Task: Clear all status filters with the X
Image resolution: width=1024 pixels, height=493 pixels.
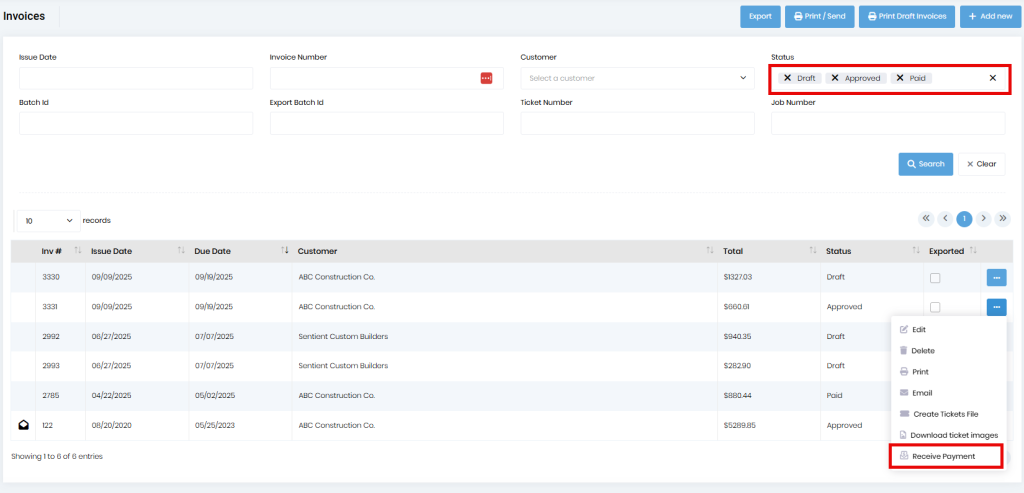Action: click(x=992, y=78)
